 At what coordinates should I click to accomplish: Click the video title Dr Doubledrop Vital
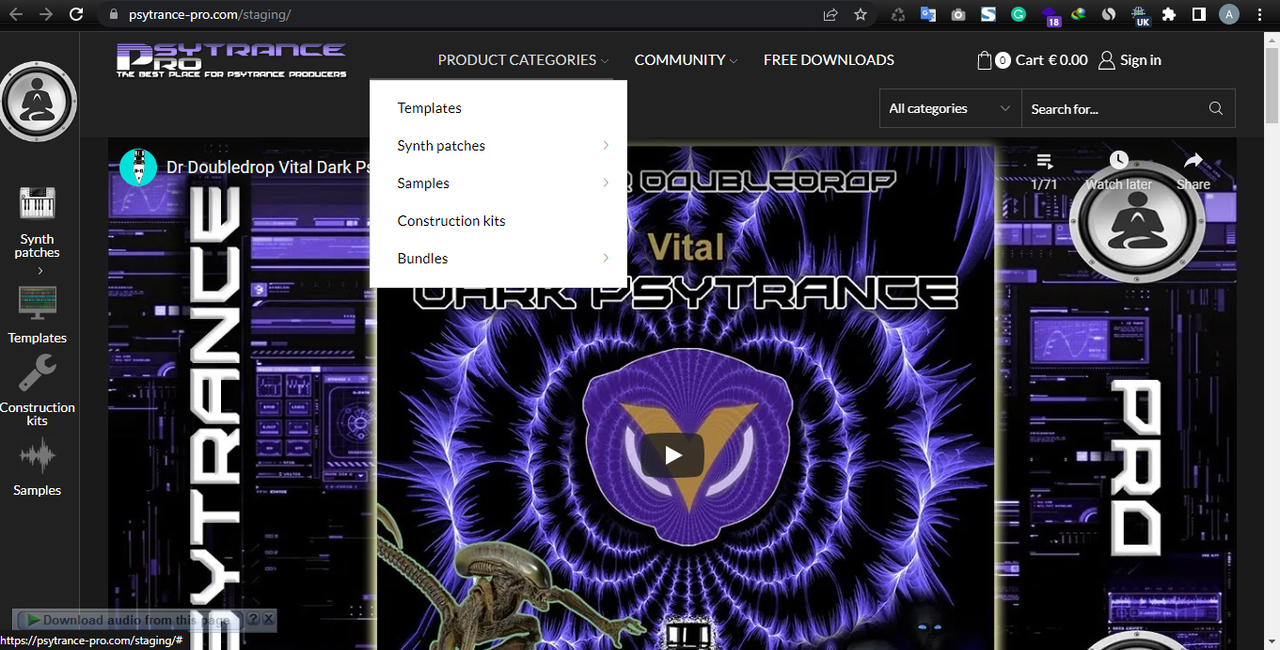(268, 167)
